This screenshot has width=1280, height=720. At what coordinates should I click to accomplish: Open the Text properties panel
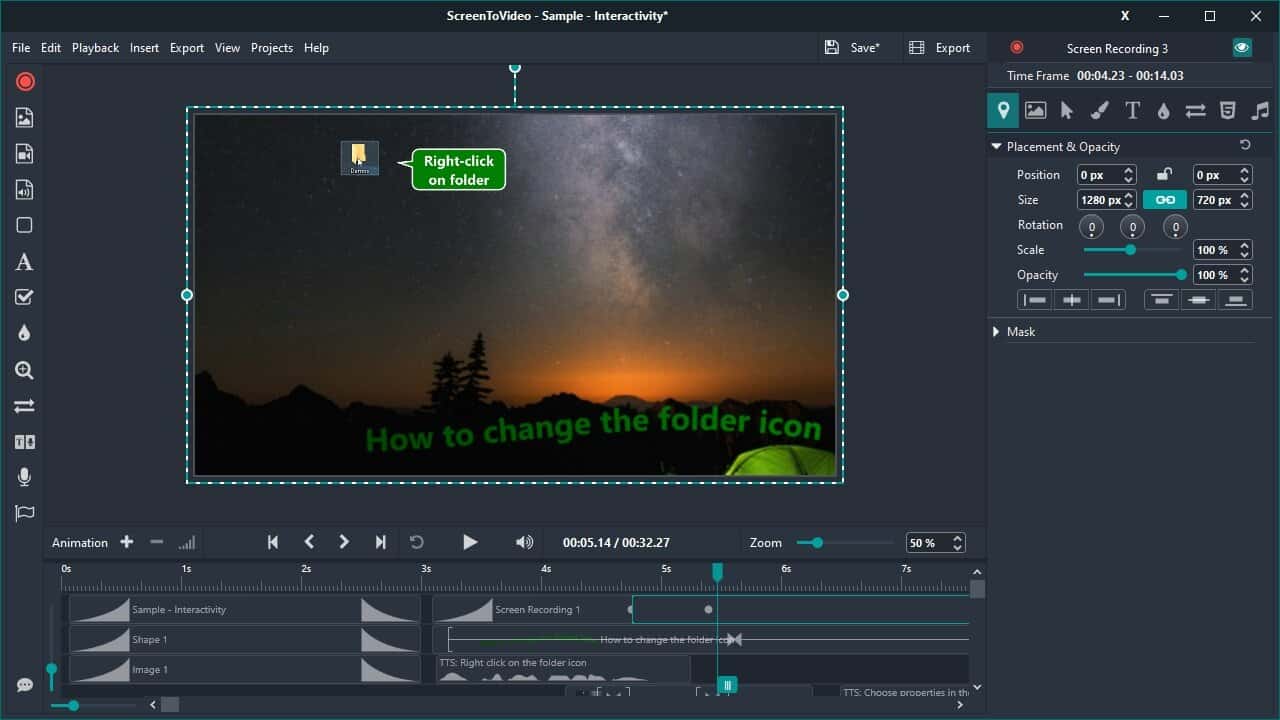pyautogui.click(x=1132, y=110)
